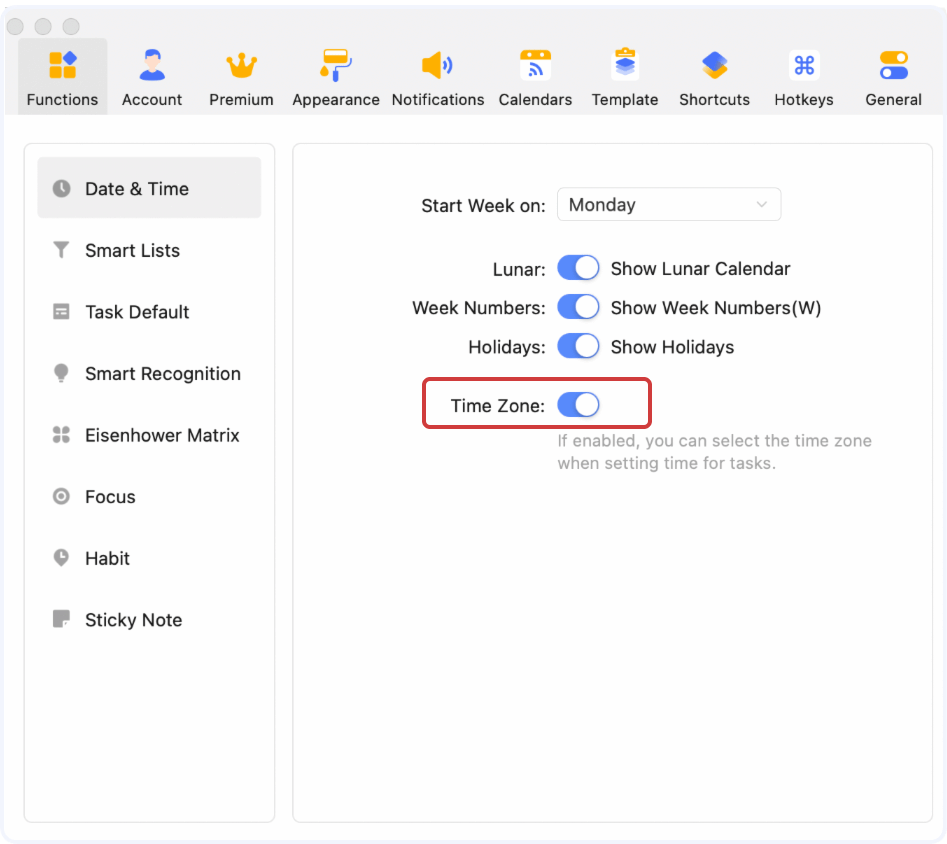Open the Appearance paint roller icon
Image resolution: width=947 pixels, height=844 pixels.
click(x=336, y=66)
